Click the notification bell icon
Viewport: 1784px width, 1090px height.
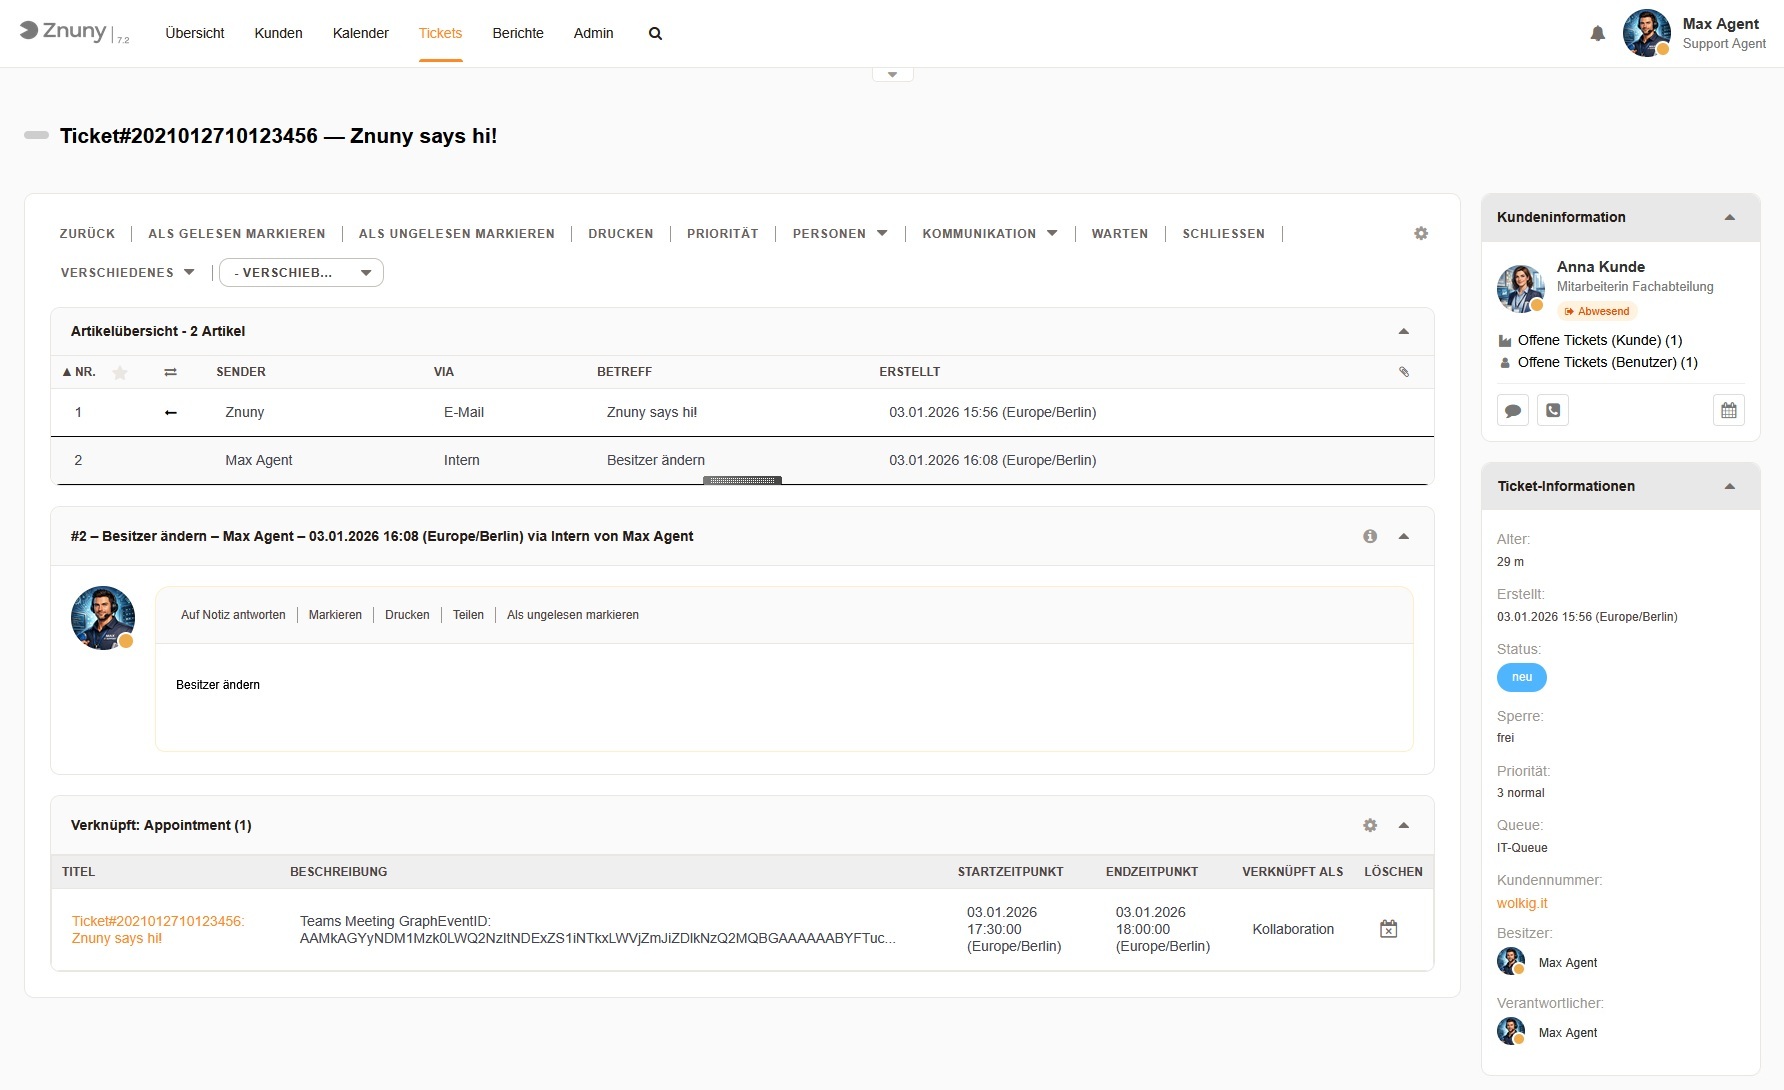[x=1597, y=34]
